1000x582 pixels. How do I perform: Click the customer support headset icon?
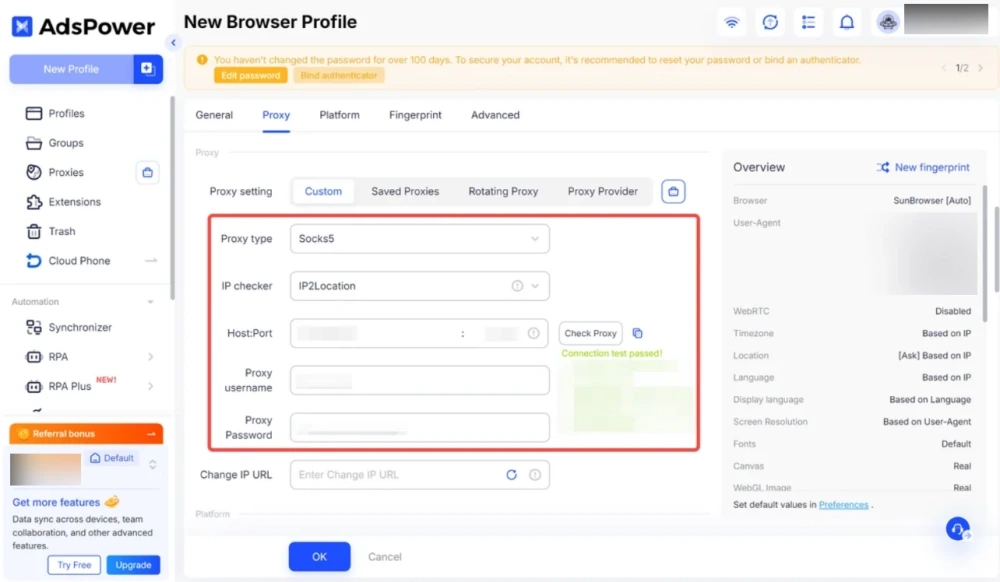point(957,528)
